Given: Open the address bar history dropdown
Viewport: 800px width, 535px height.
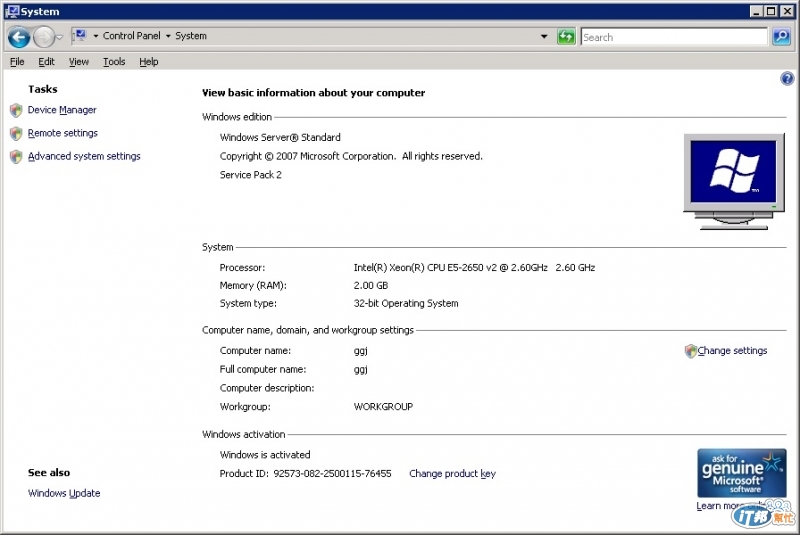Looking at the screenshot, I should (544, 37).
